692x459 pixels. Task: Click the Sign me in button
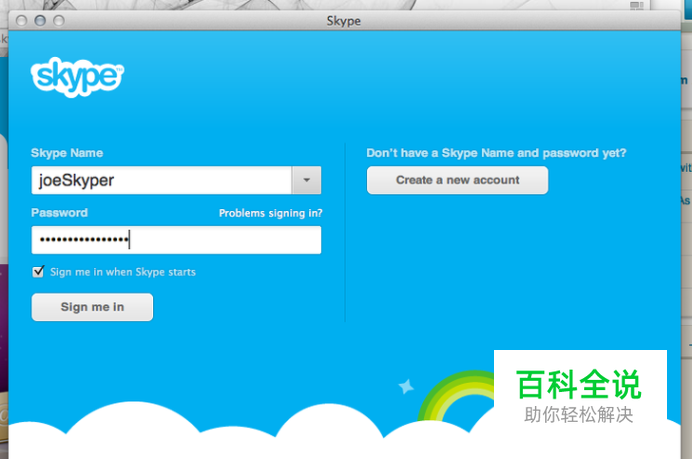coord(92,307)
